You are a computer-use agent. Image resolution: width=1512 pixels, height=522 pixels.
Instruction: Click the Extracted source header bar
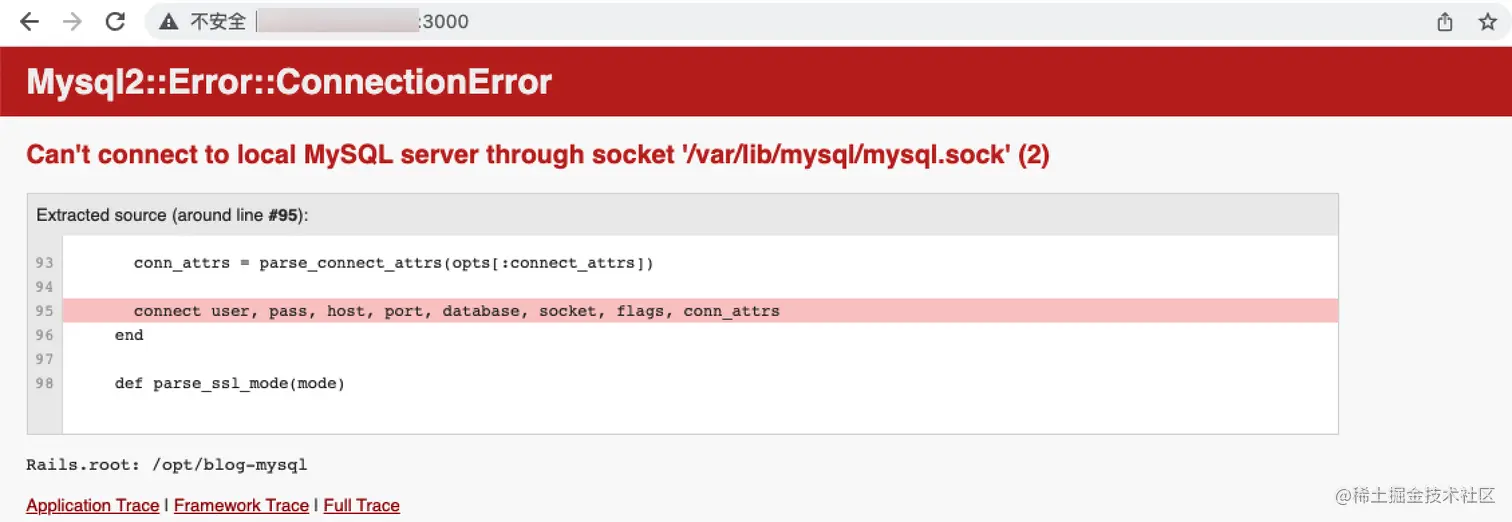(683, 215)
